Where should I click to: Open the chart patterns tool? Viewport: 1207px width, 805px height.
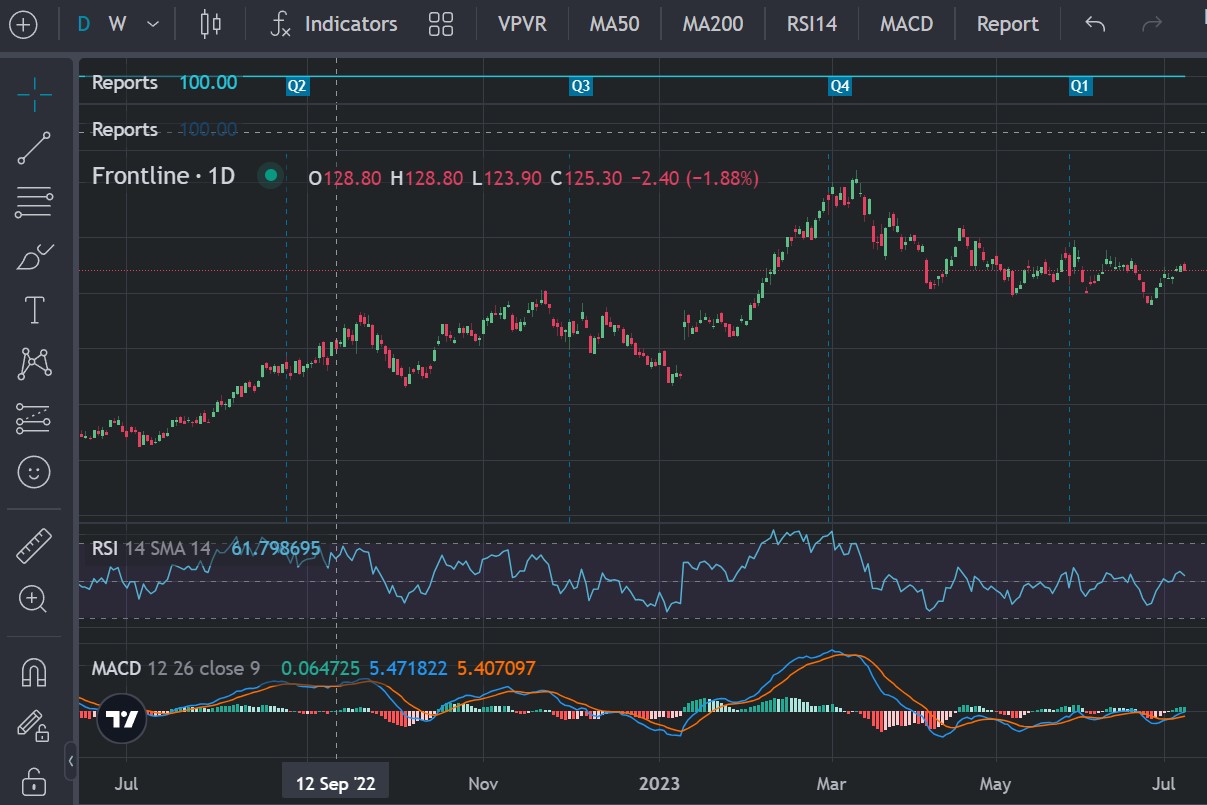pyautogui.click(x=35, y=363)
